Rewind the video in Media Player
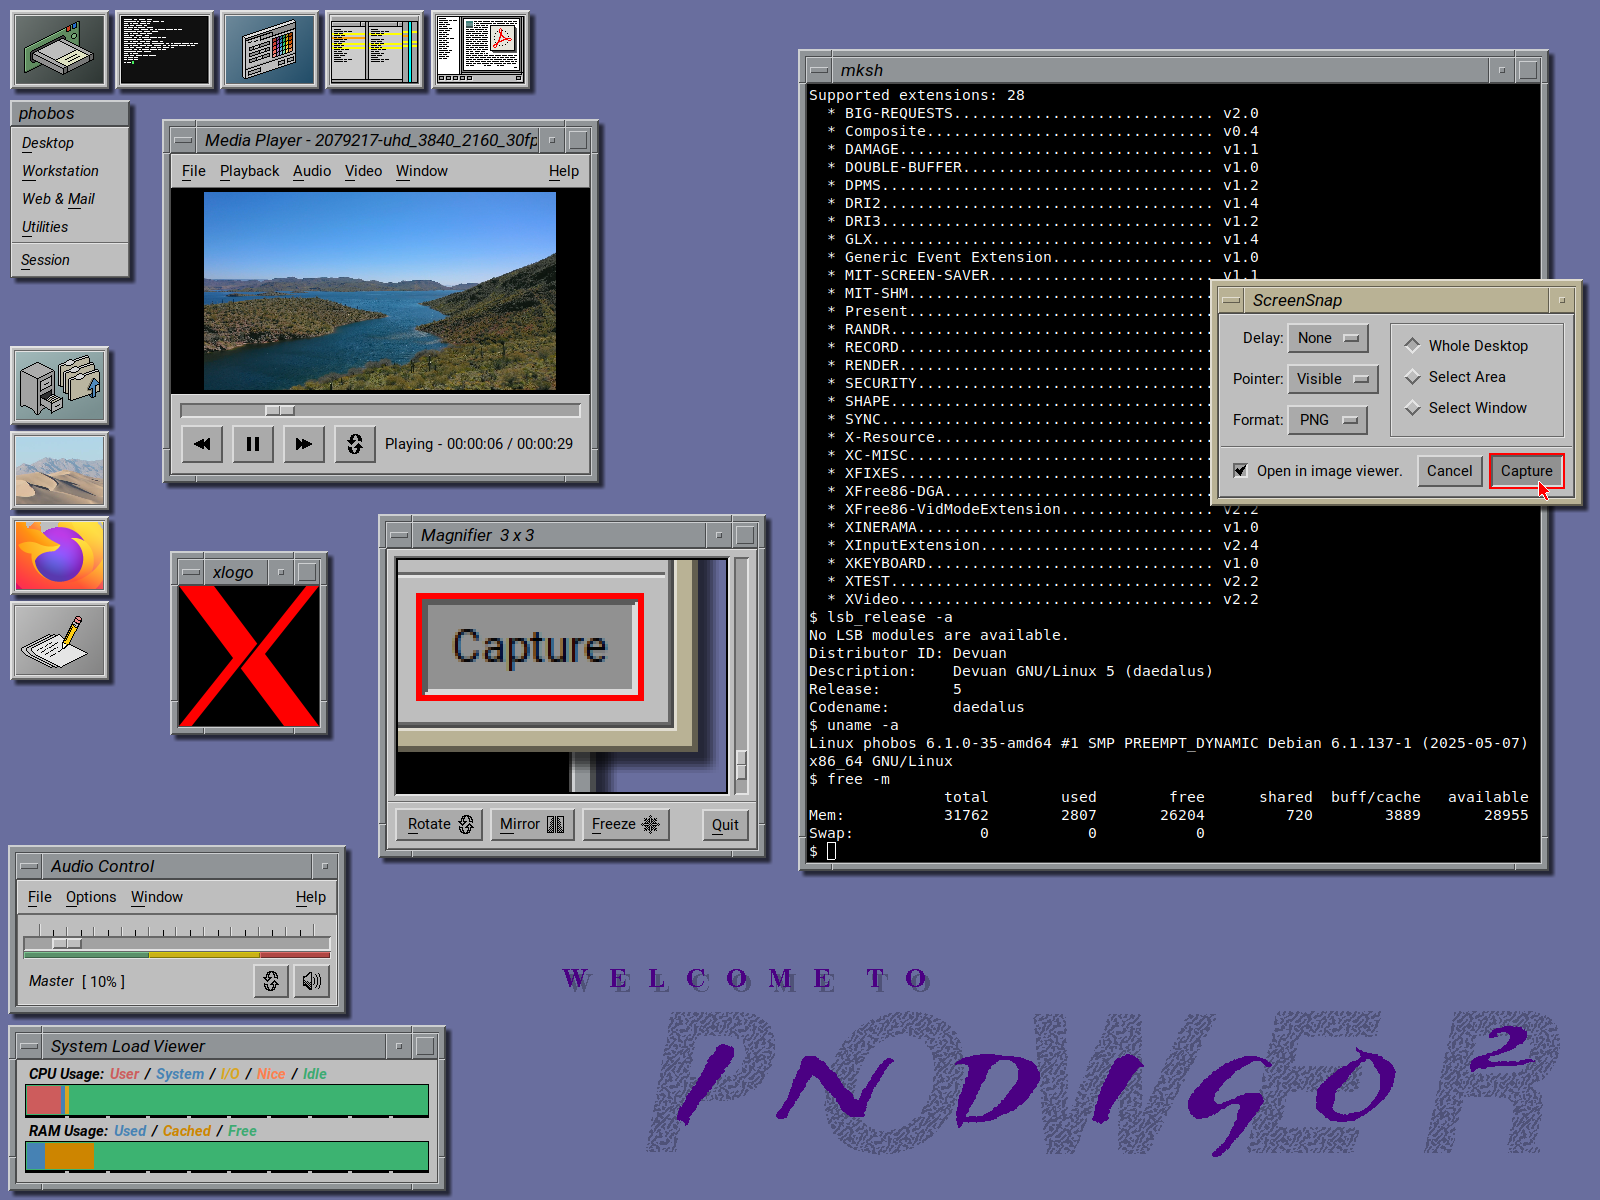1600x1200 pixels. tap(202, 444)
